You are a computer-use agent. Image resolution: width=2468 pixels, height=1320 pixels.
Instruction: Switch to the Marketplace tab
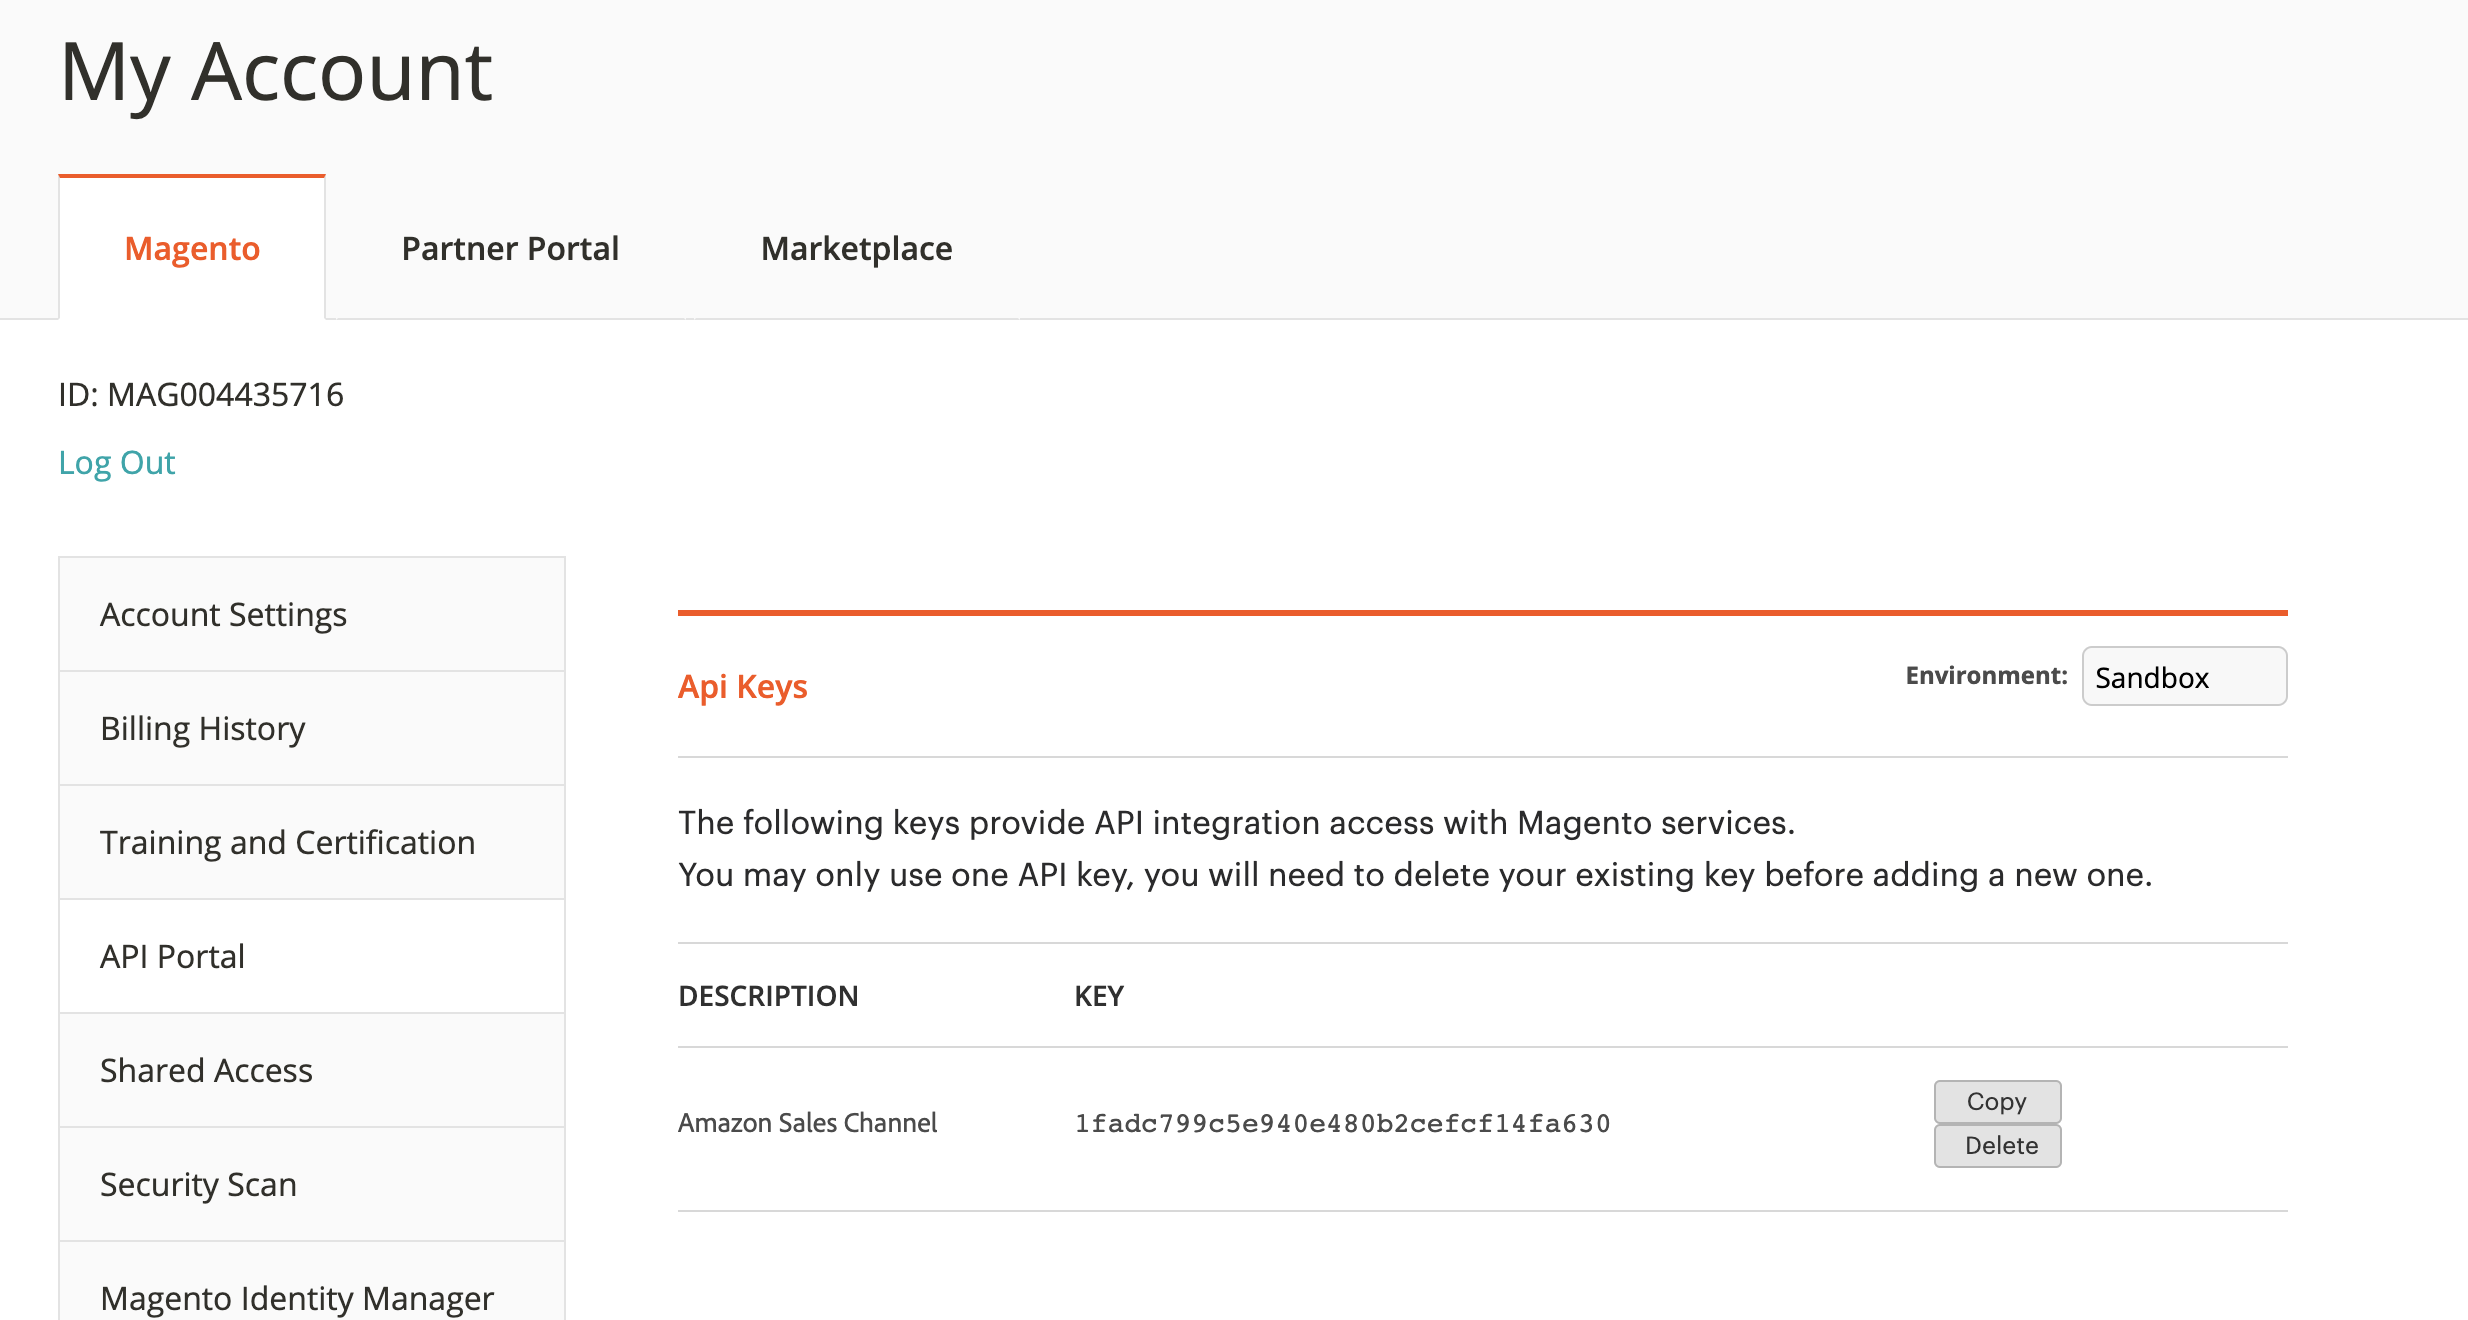pos(856,248)
